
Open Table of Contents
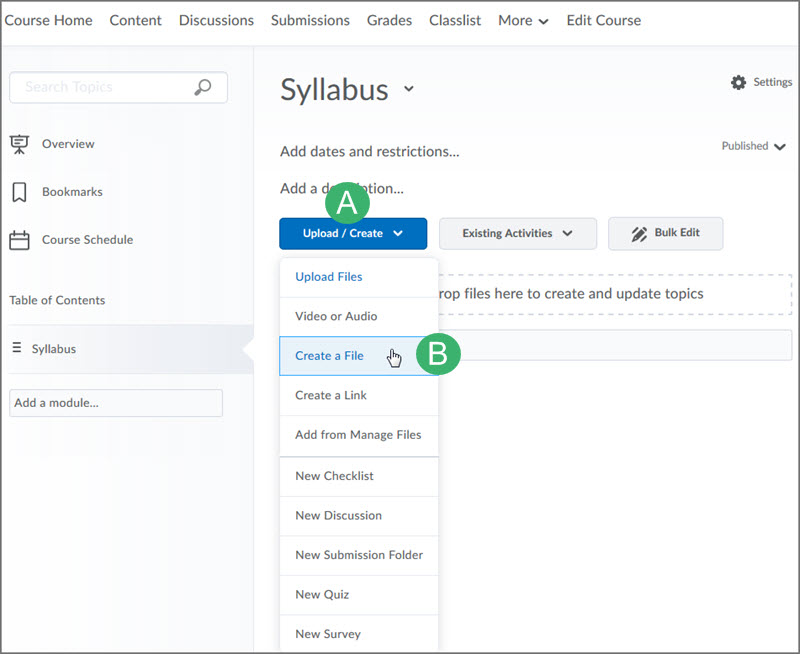[x=57, y=300]
